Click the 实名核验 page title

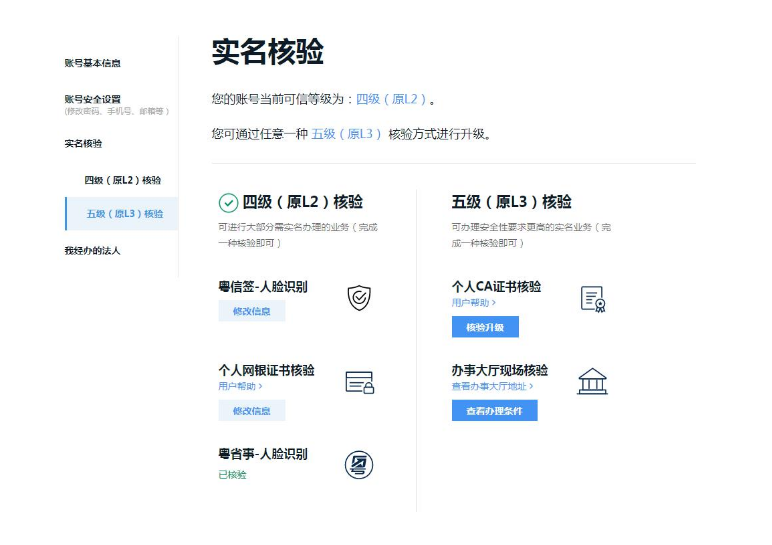[x=267, y=51]
